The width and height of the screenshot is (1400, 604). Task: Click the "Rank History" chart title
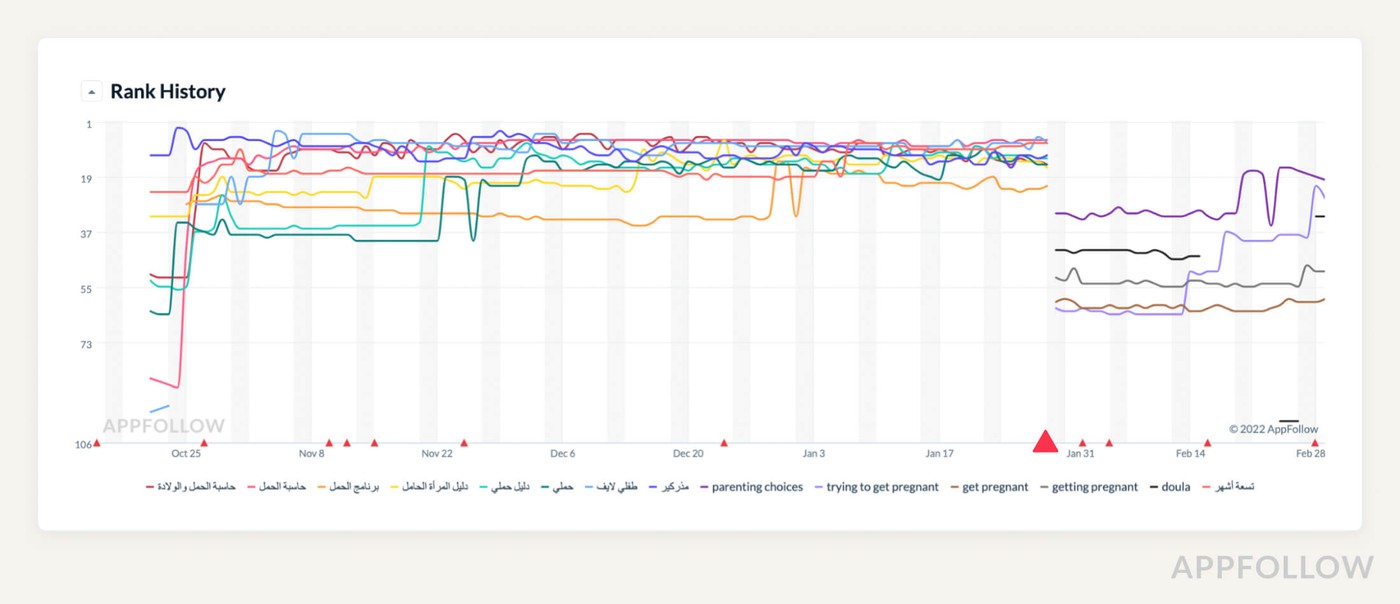point(167,92)
